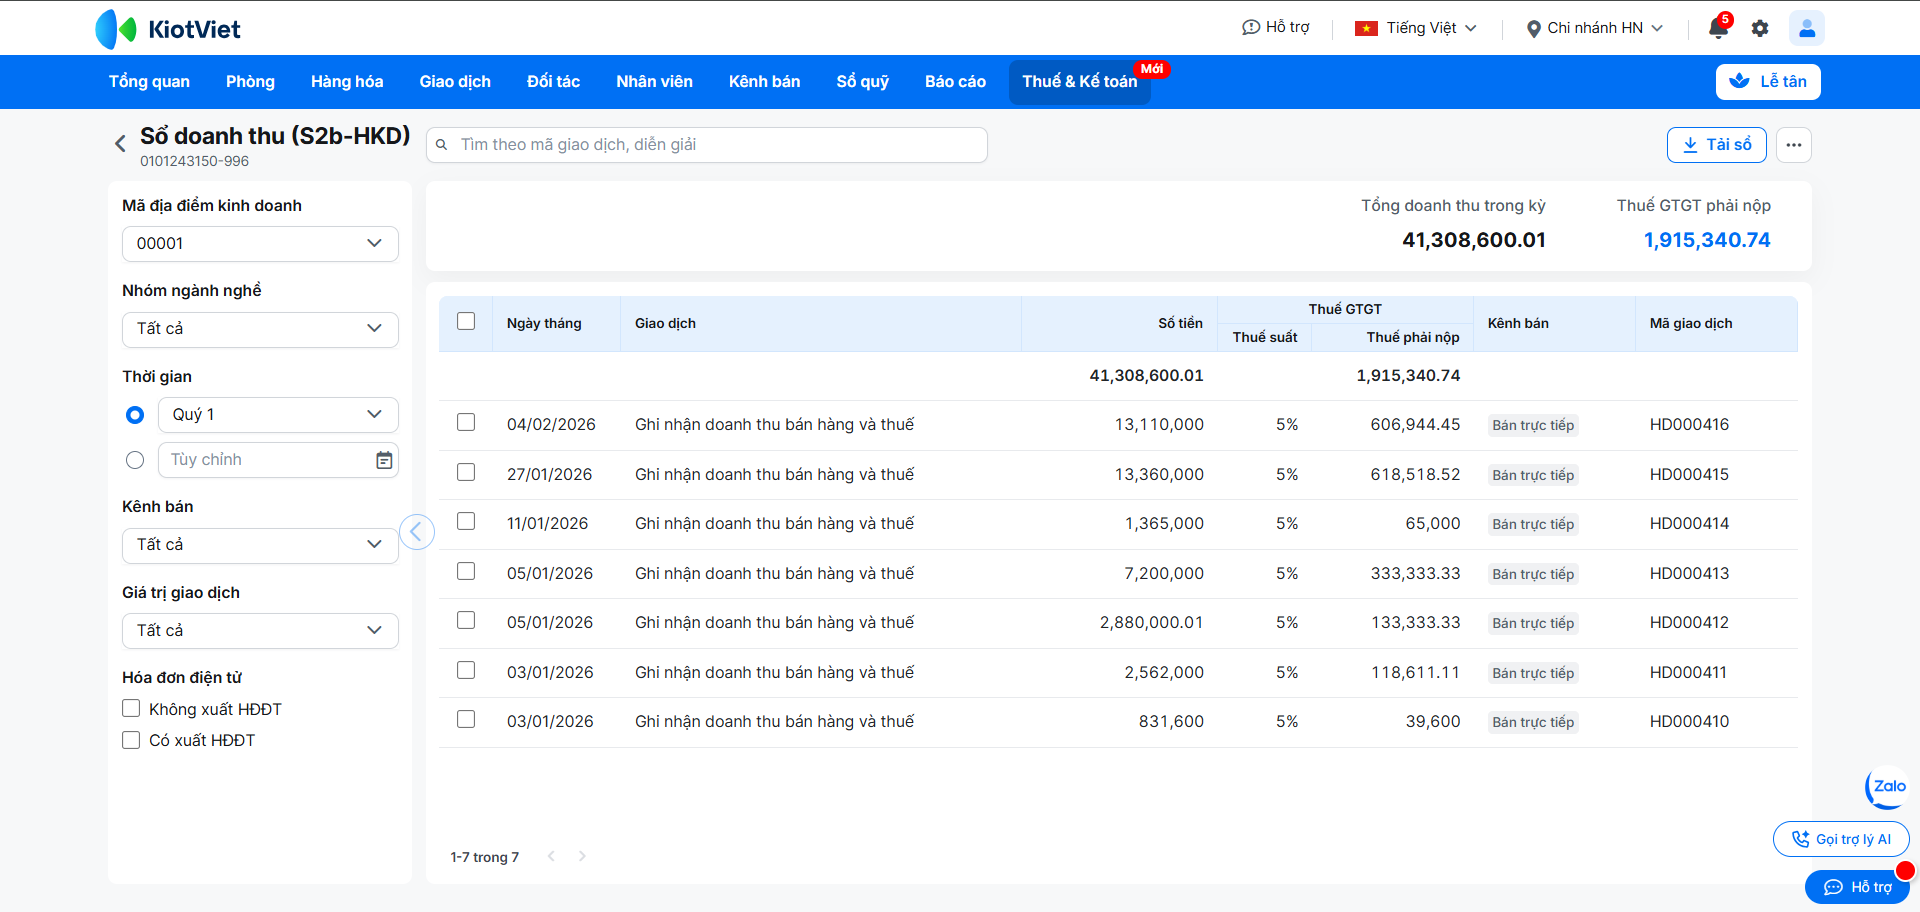The width and height of the screenshot is (1920, 912).
Task: Click the Tải sổ download button
Action: (x=1716, y=145)
